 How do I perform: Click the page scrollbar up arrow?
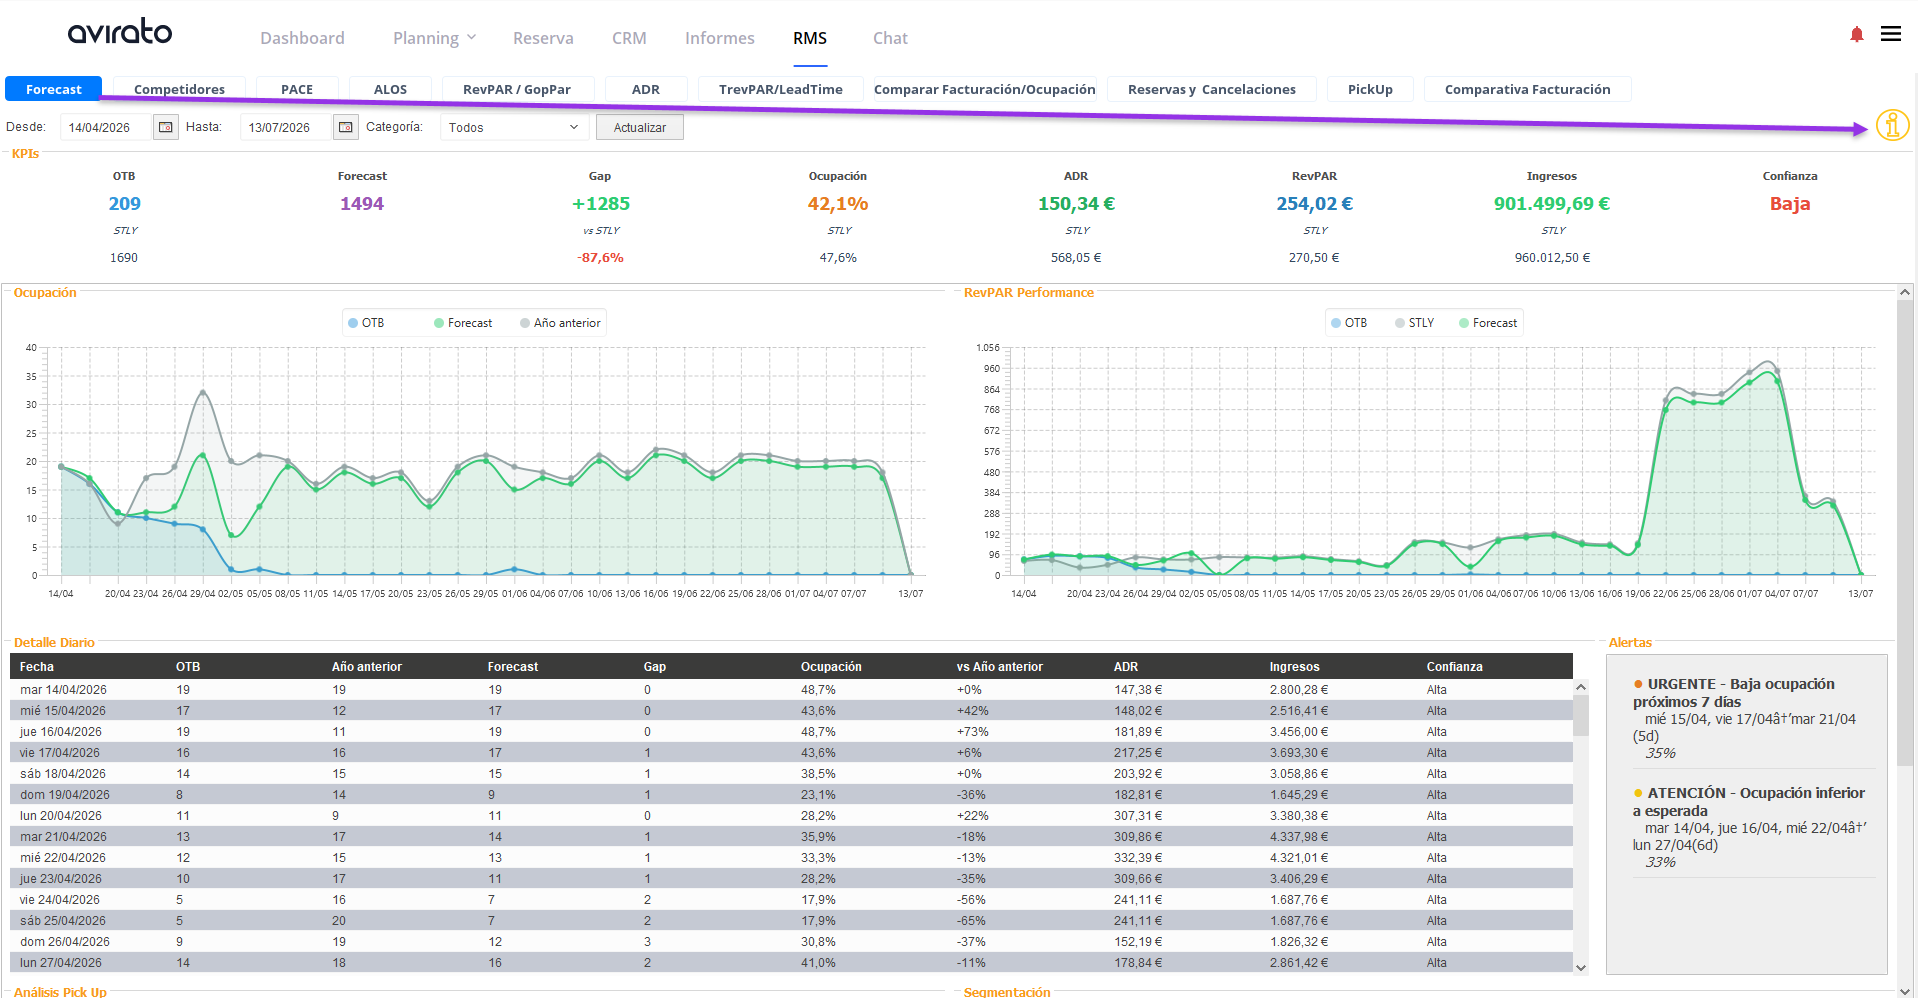(1904, 292)
